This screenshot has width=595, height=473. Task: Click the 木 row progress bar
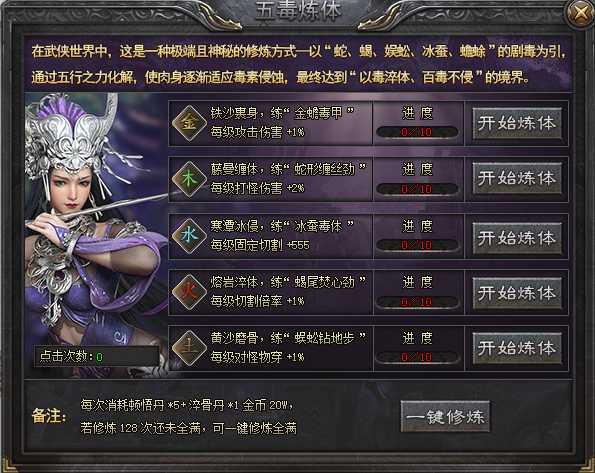pos(417,189)
